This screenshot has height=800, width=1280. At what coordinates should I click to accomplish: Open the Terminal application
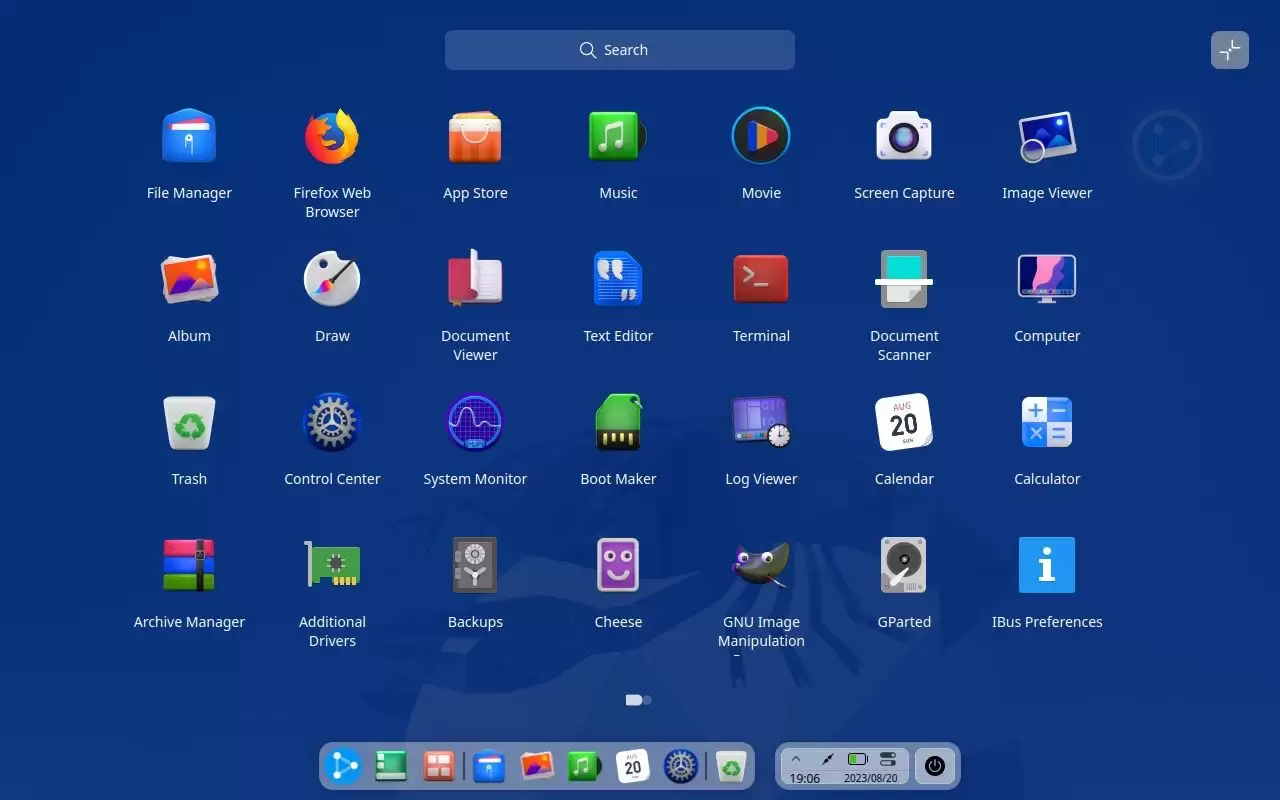[761, 278]
